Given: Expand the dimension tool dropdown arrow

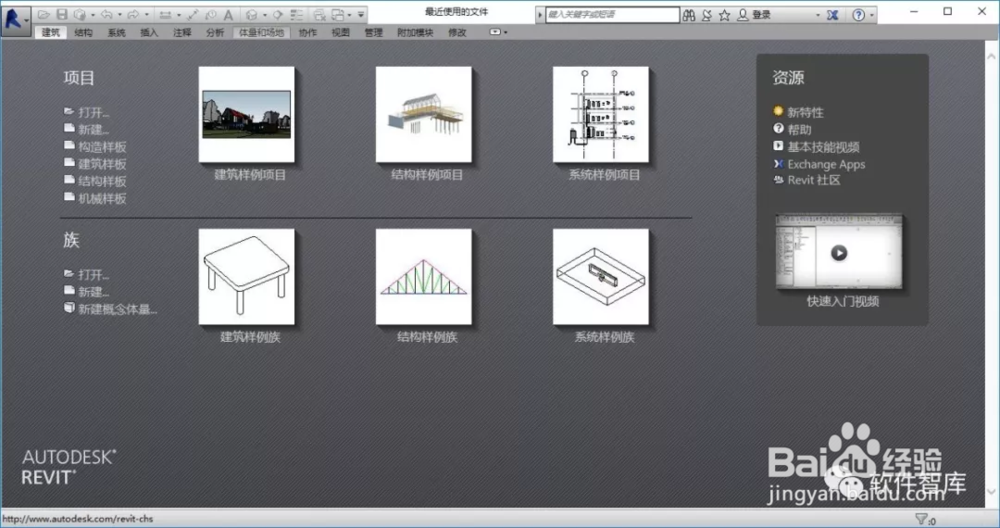Looking at the screenshot, I should click(178, 15).
